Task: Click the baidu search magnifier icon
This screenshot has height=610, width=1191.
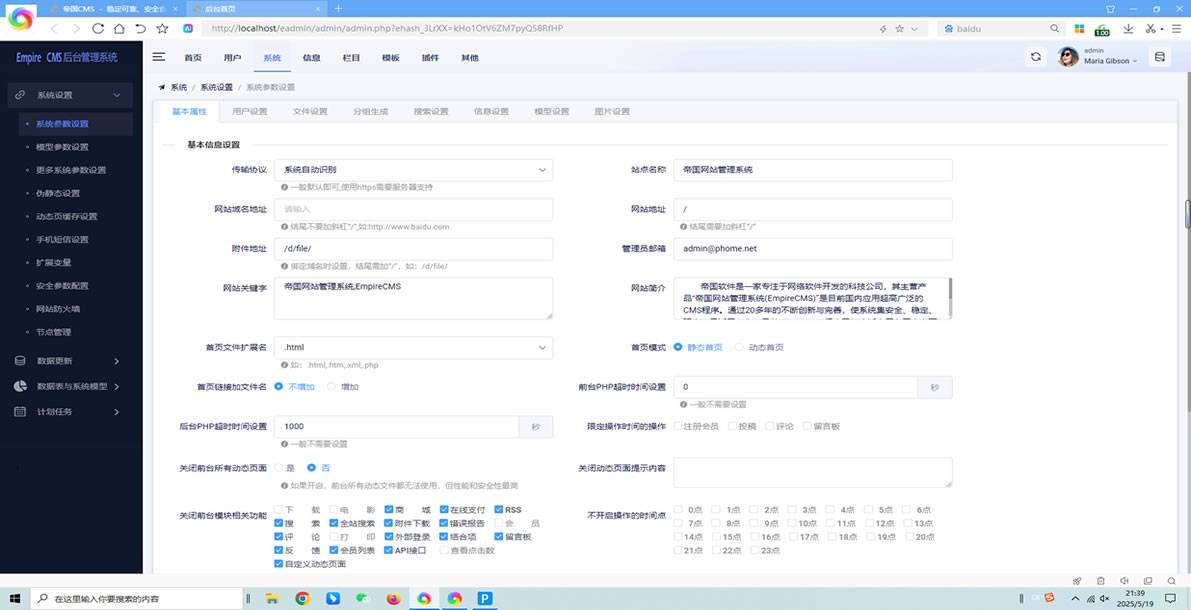Action: pos(1054,28)
